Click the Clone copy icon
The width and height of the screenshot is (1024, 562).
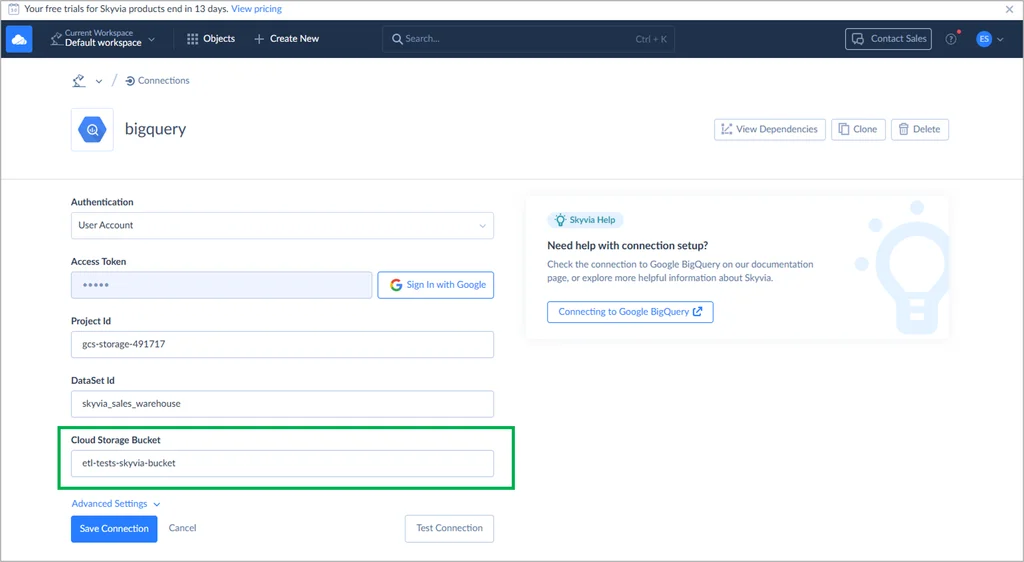tap(844, 129)
